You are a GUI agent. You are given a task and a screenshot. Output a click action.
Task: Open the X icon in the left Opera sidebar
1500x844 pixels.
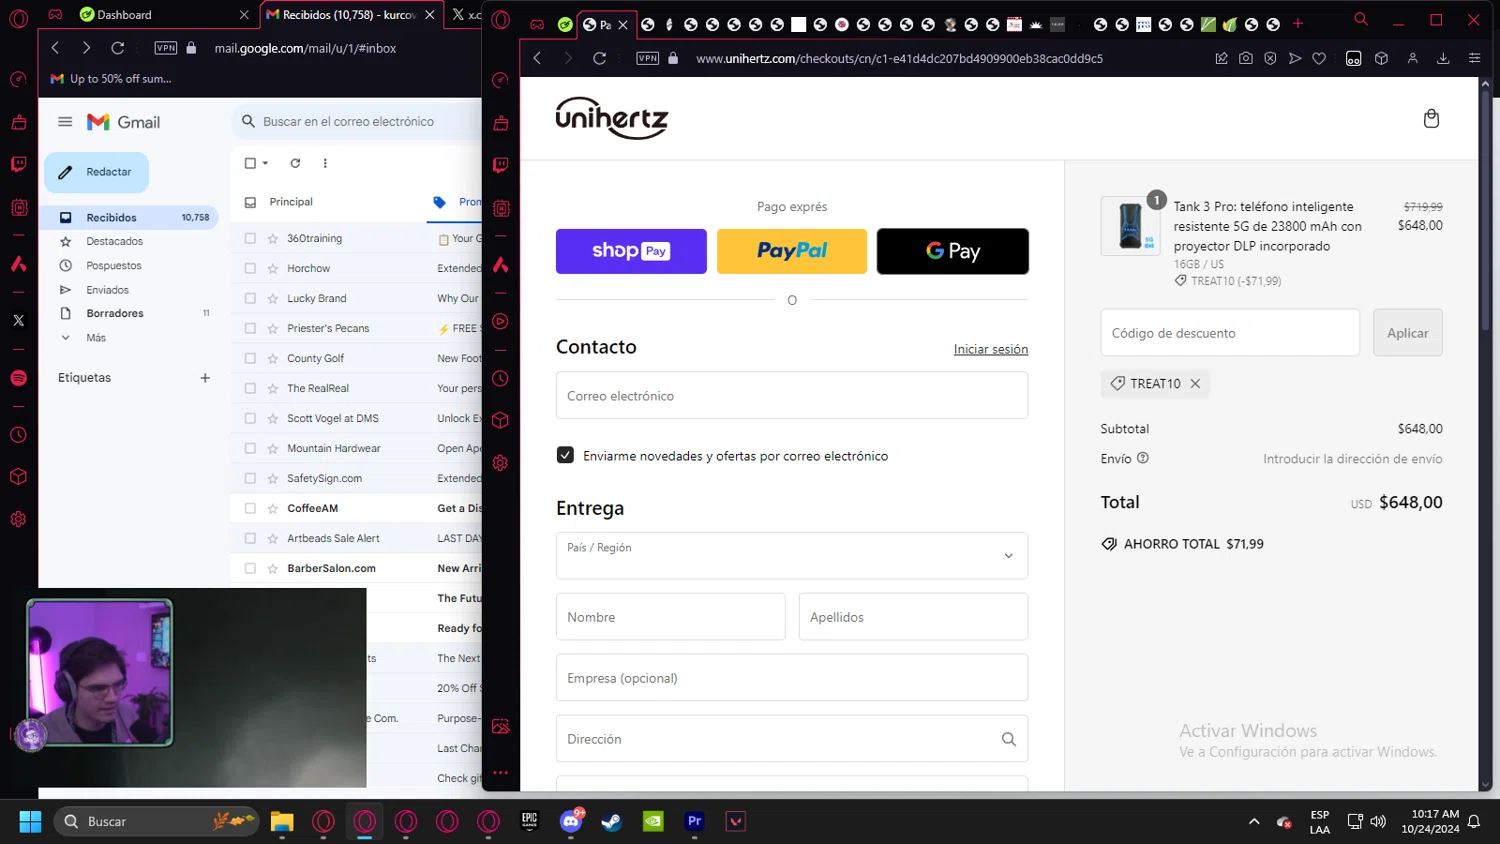(18, 321)
